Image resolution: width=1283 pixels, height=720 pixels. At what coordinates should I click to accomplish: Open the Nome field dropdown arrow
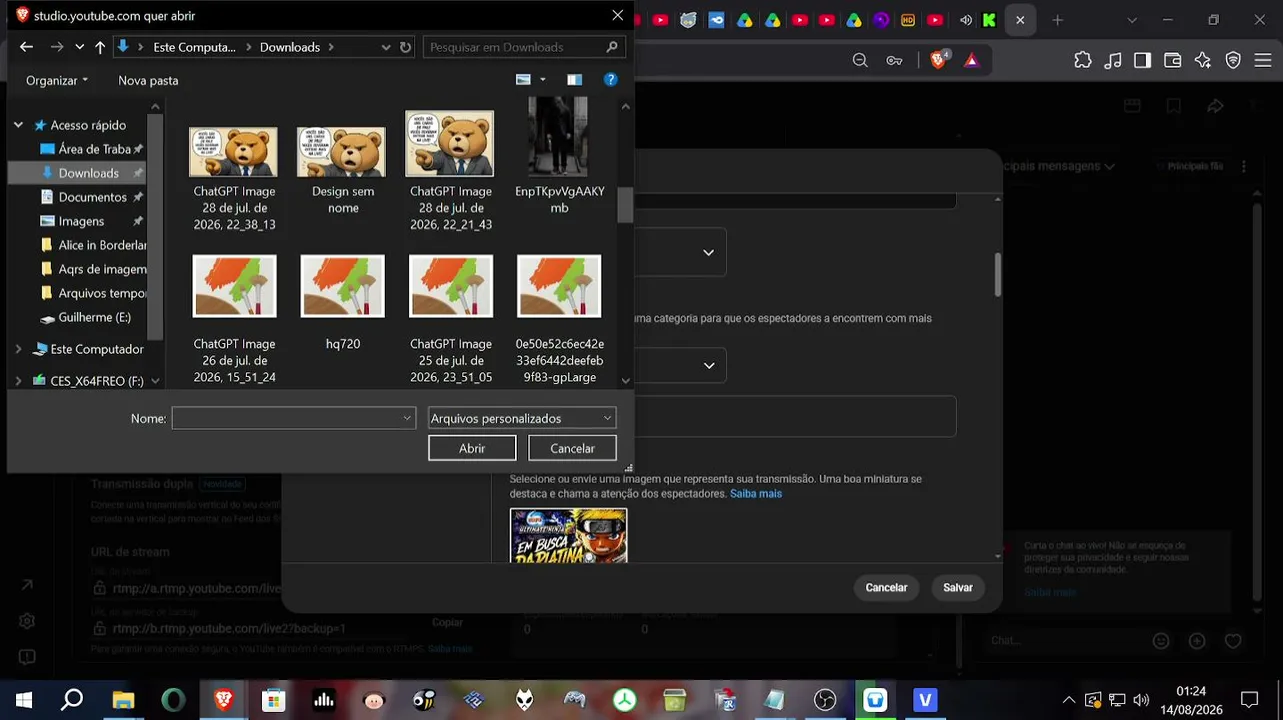click(x=407, y=418)
